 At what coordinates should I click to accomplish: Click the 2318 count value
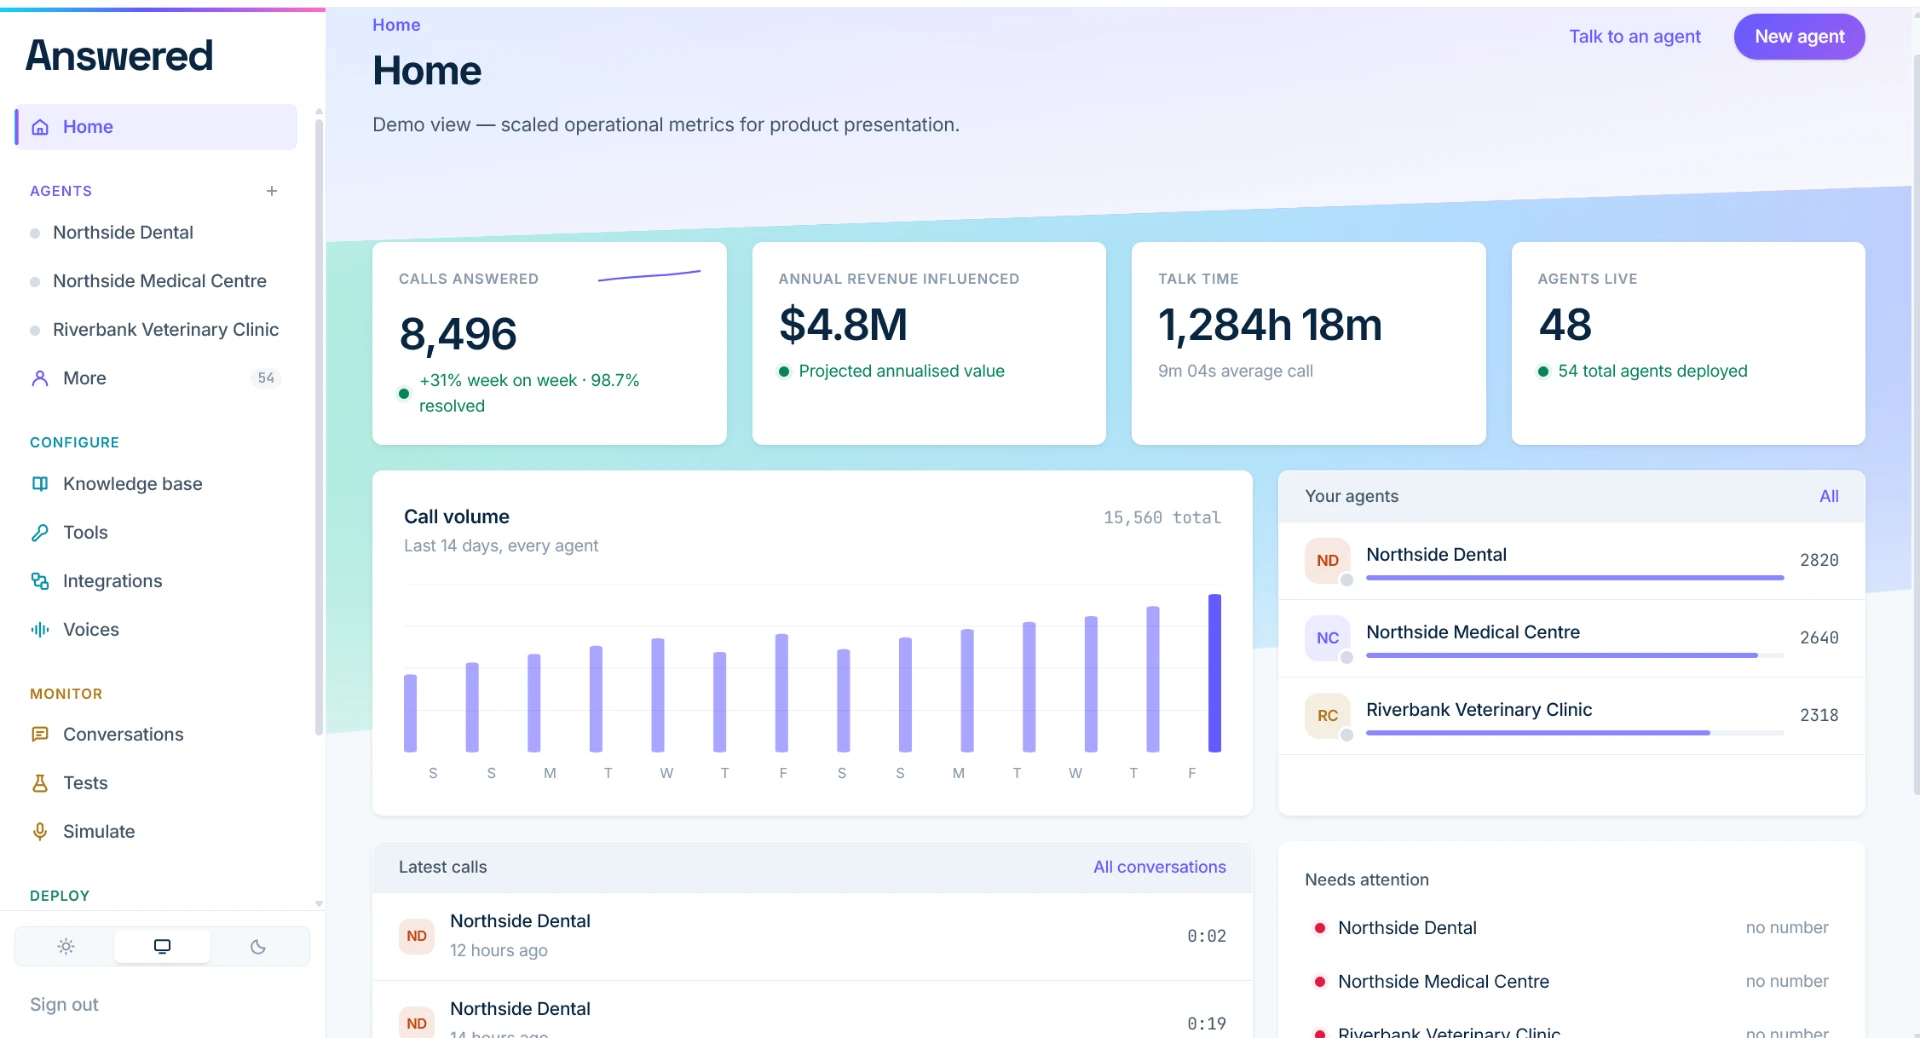(1819, 716)
